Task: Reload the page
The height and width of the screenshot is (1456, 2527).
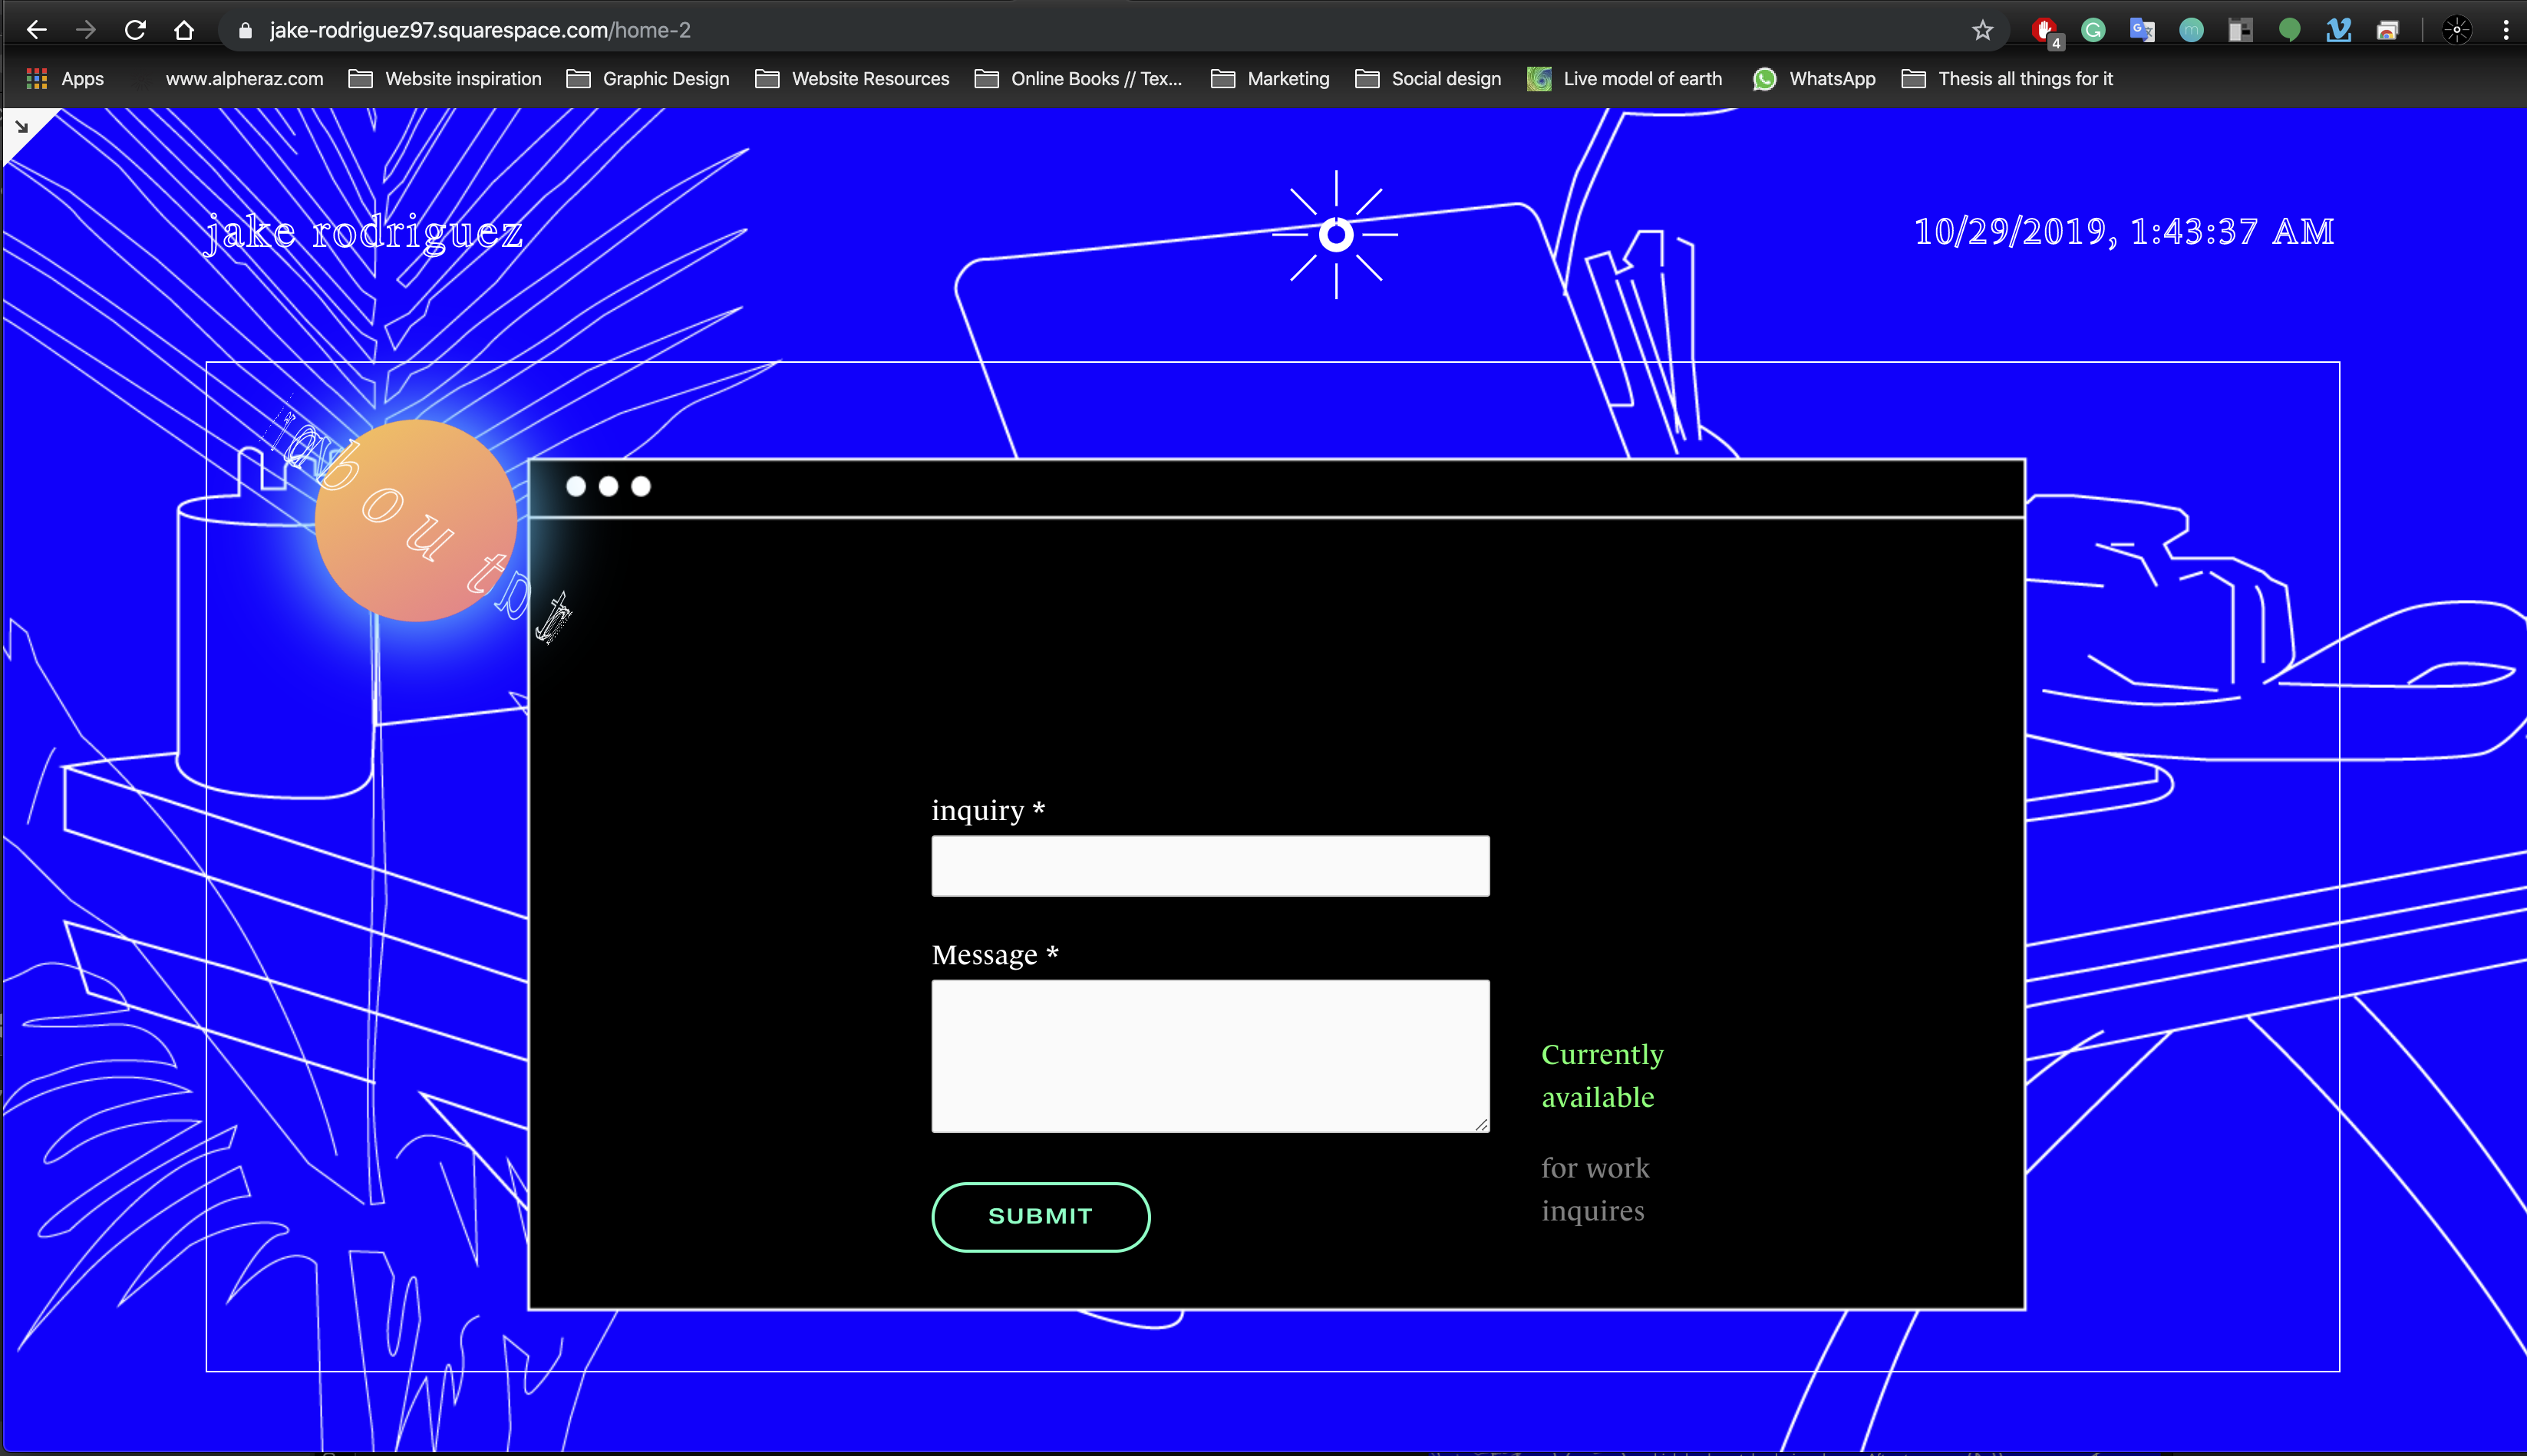Action: click(135, 30)
